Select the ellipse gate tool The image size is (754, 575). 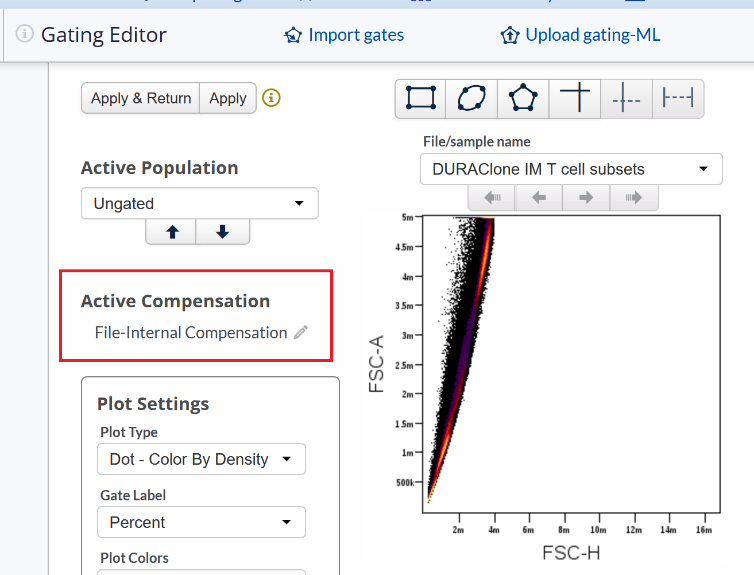coord(471,98)
